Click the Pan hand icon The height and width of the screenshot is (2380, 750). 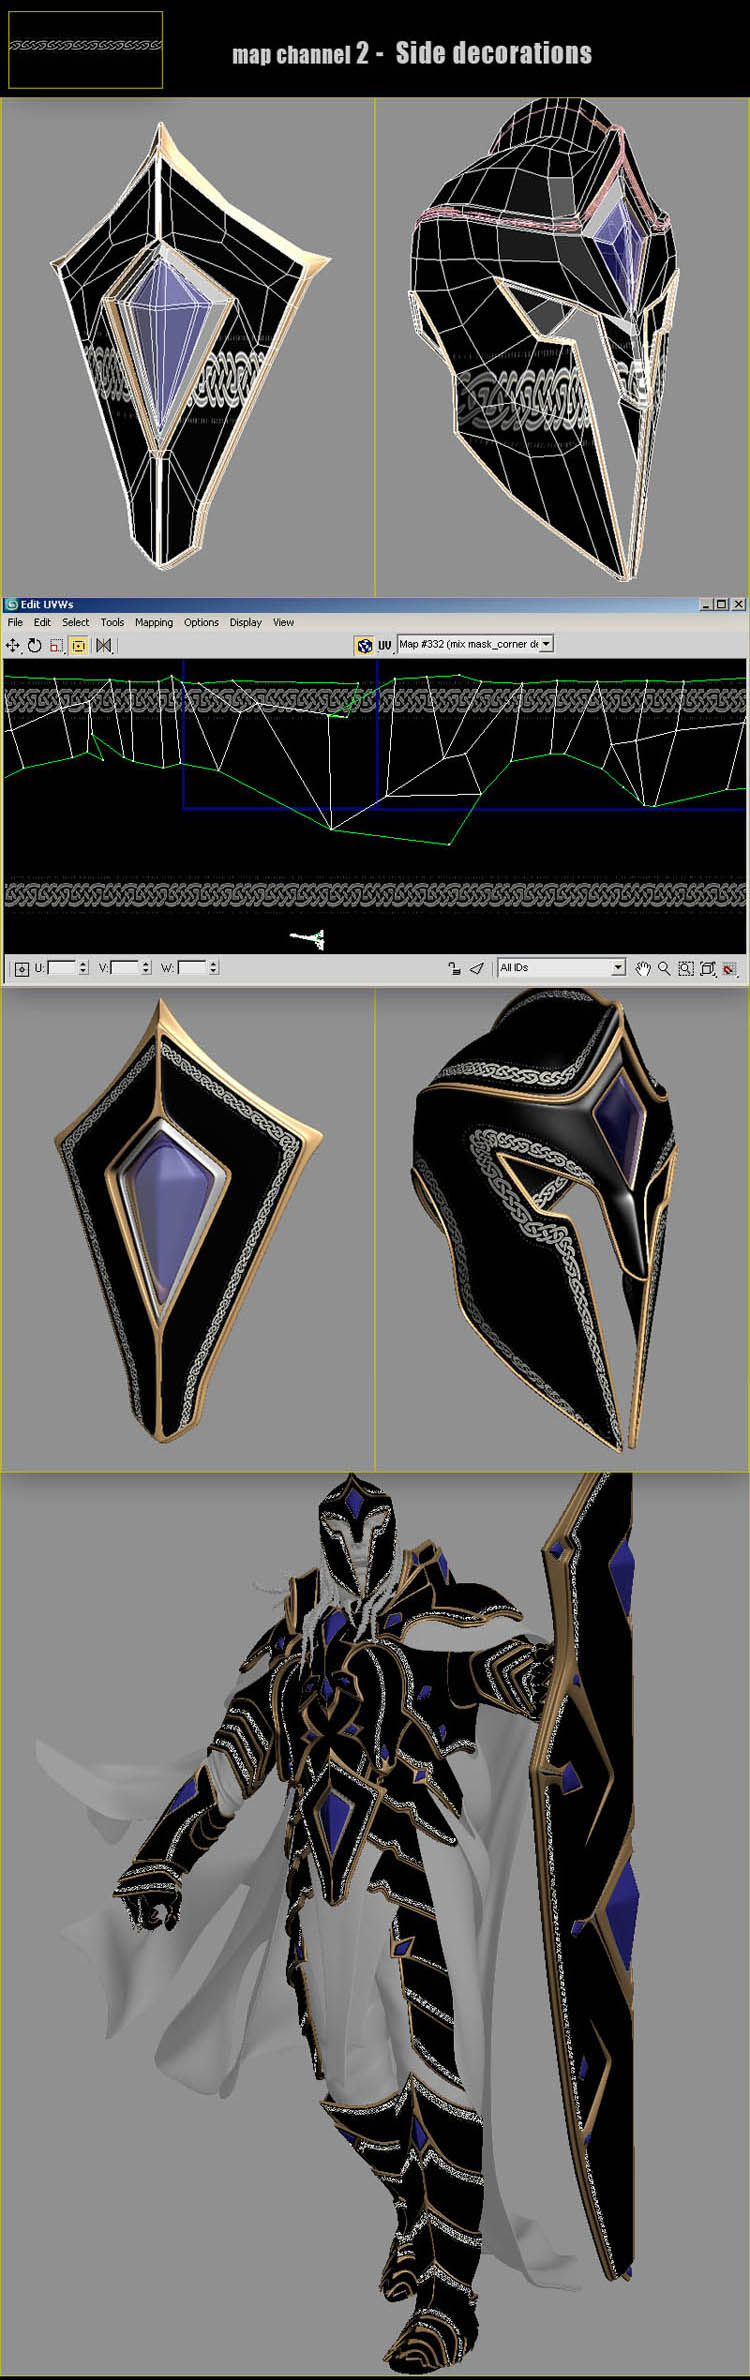tap(643, 968)
